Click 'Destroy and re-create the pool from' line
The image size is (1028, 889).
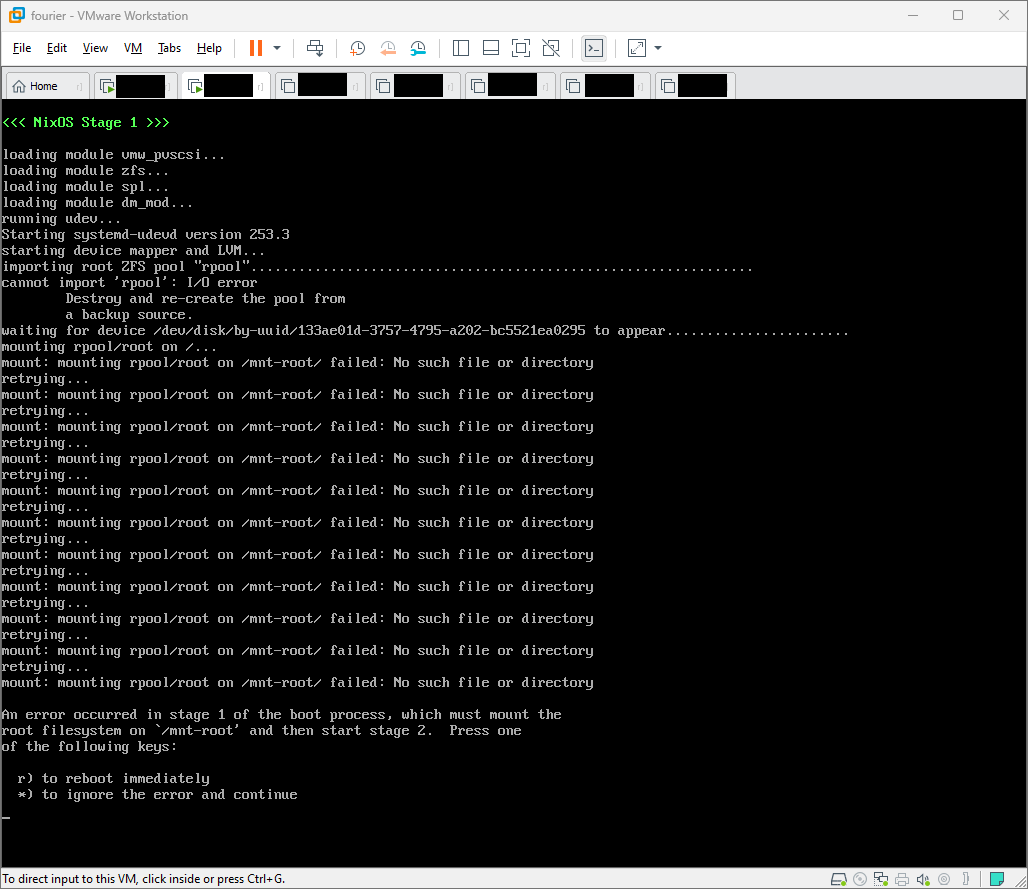coord(205,299)
